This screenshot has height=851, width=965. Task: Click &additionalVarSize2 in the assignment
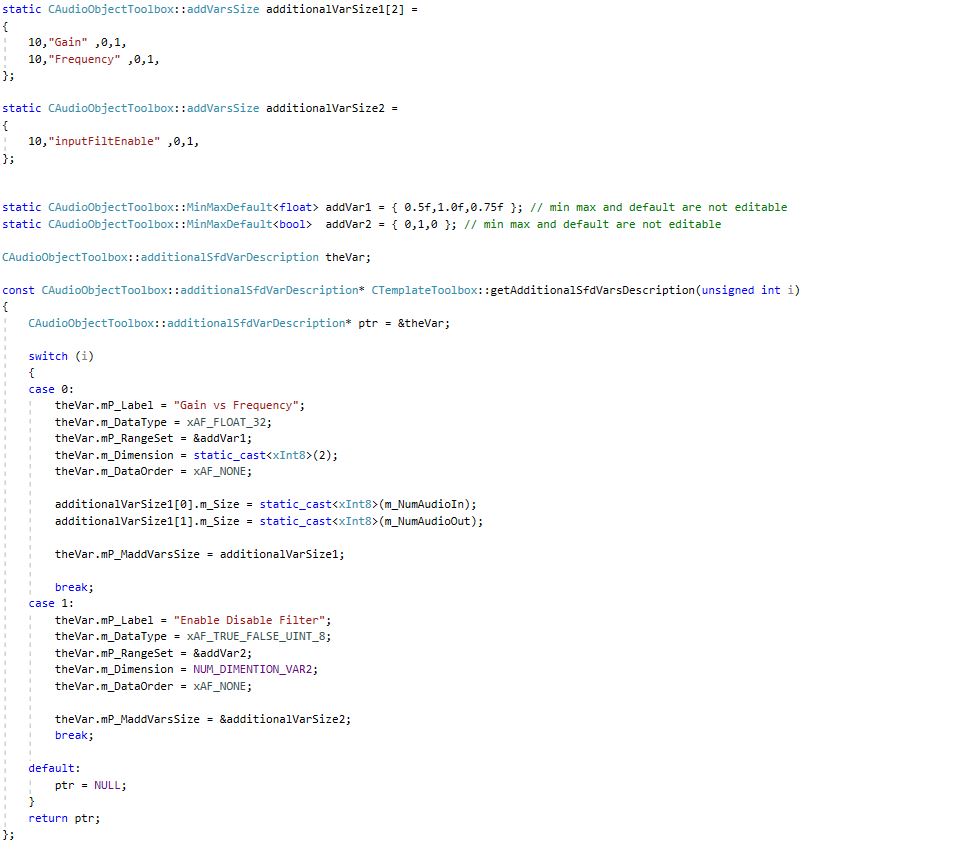(x=282, y=719)
